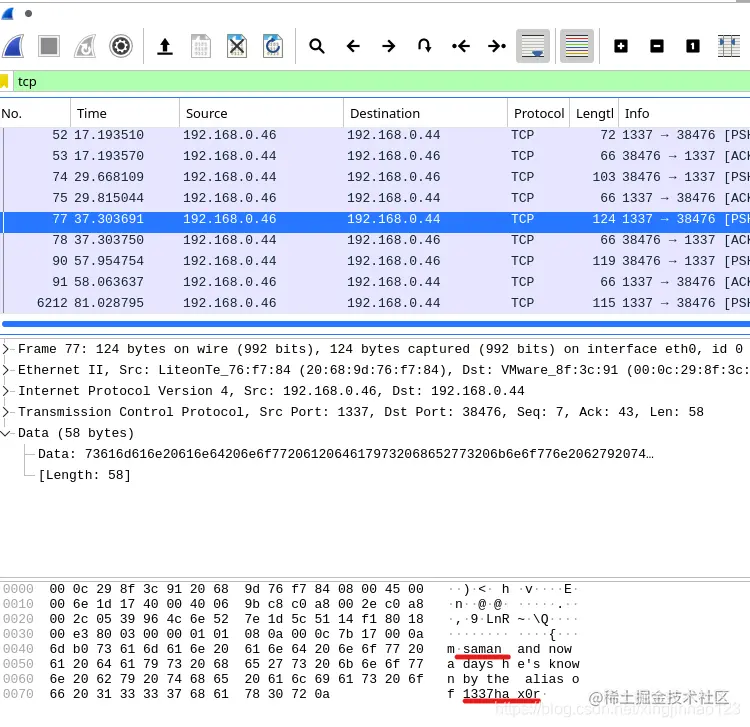Restart the current capture

[x=85, y=46]
